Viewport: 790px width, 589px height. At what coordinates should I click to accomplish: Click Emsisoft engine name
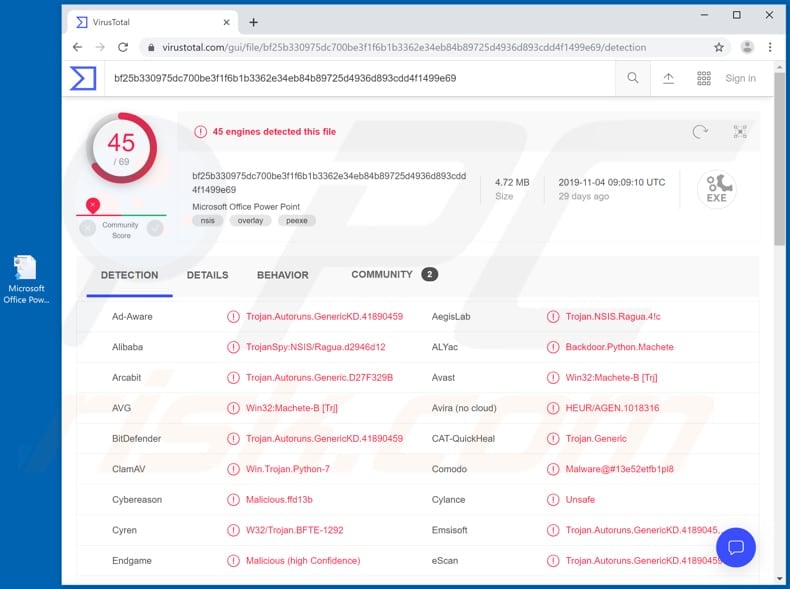[449, 531]
